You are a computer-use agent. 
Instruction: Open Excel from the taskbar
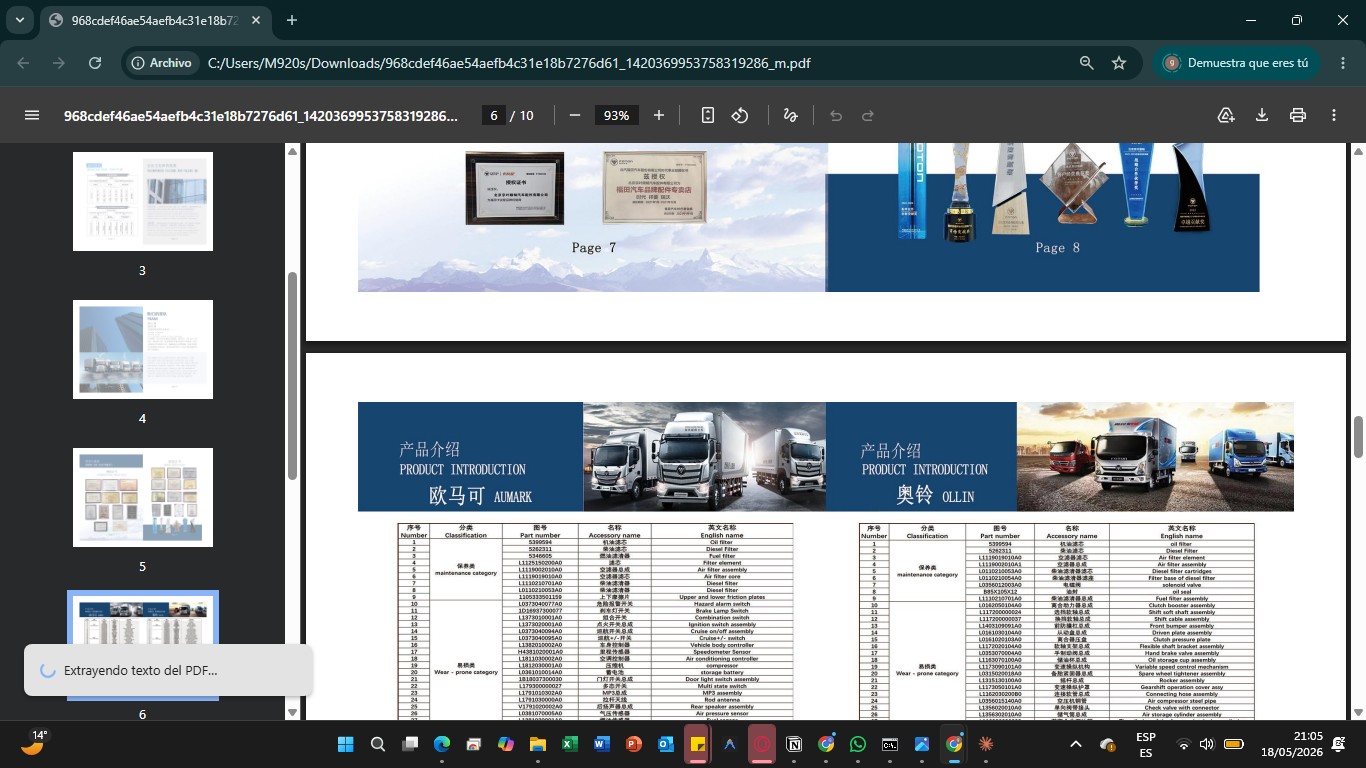tap(570, 744)
